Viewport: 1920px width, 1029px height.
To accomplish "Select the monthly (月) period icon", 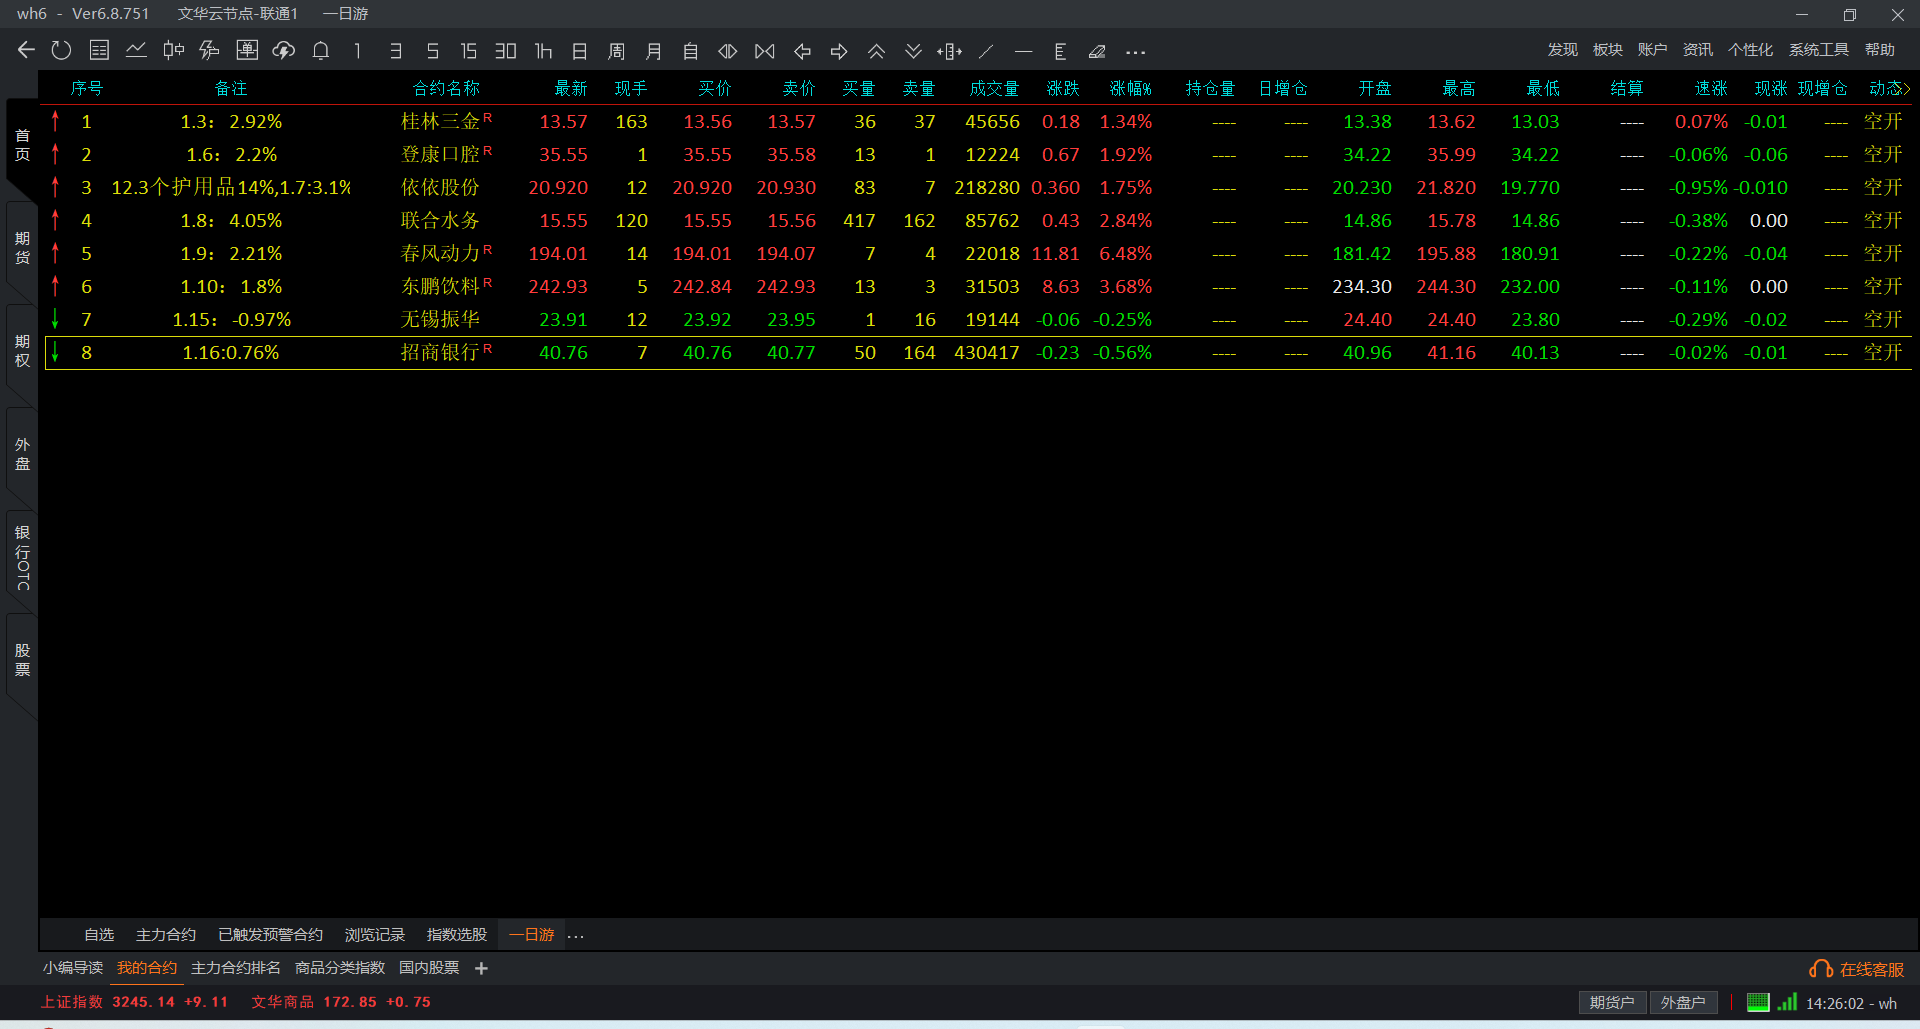I will (654, 51).
